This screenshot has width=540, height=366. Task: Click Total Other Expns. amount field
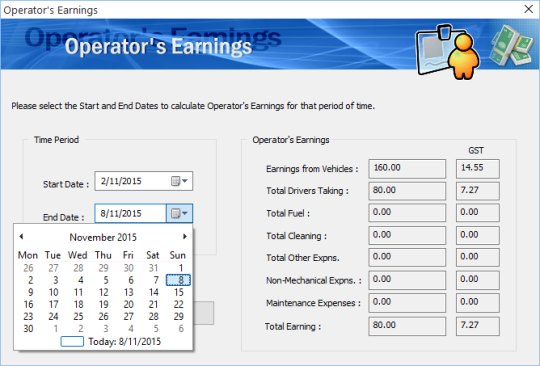click(407, 258)
